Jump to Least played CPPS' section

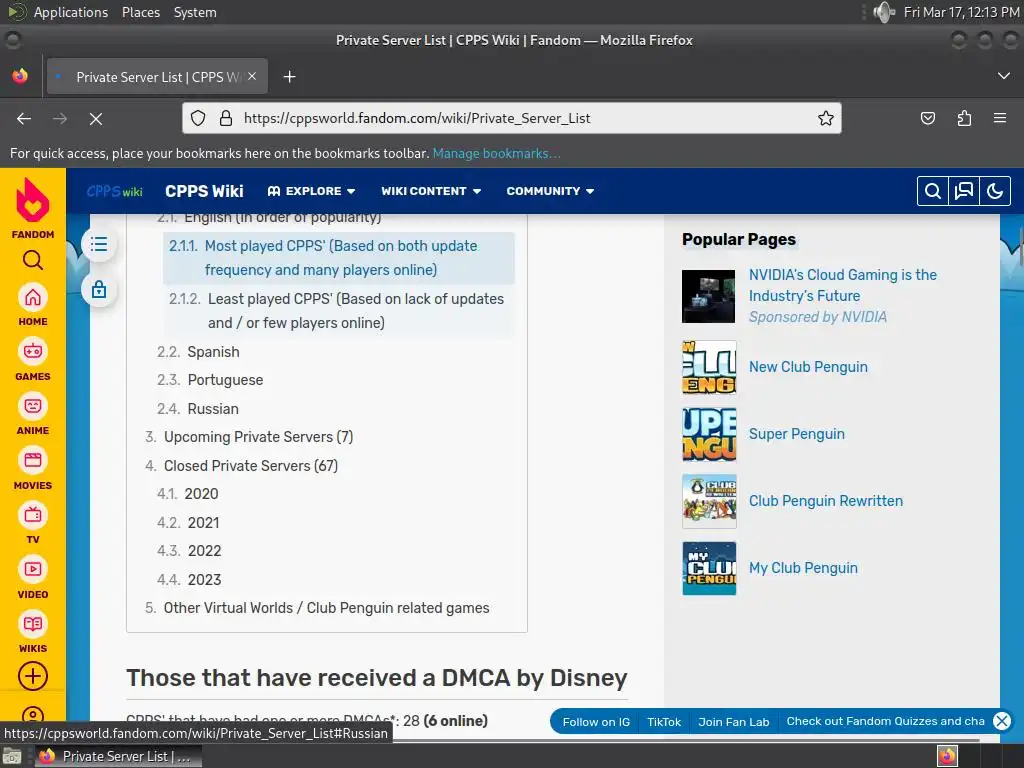(339, 311)
